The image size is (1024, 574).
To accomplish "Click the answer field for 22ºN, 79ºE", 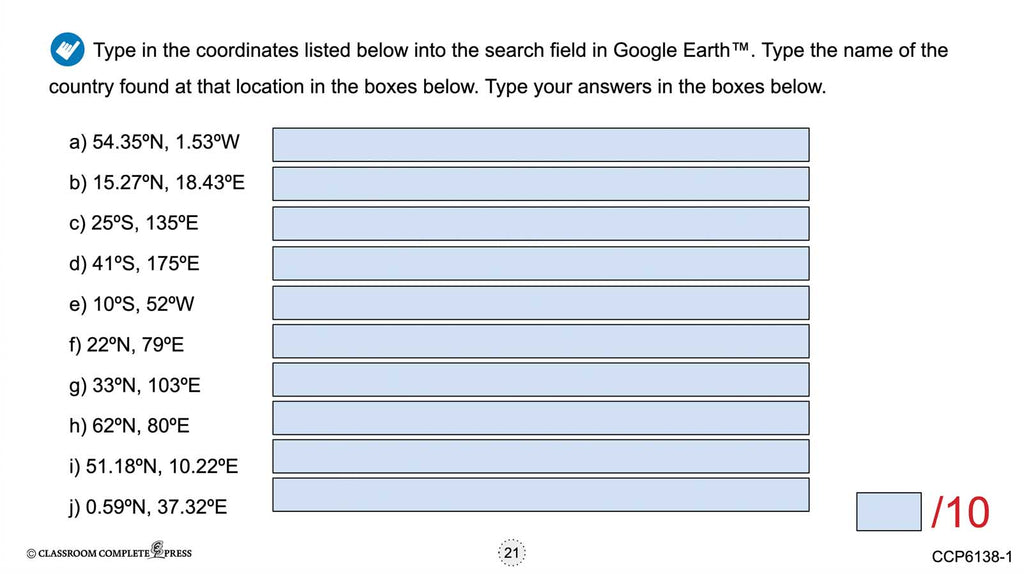I will coord(540,341).
